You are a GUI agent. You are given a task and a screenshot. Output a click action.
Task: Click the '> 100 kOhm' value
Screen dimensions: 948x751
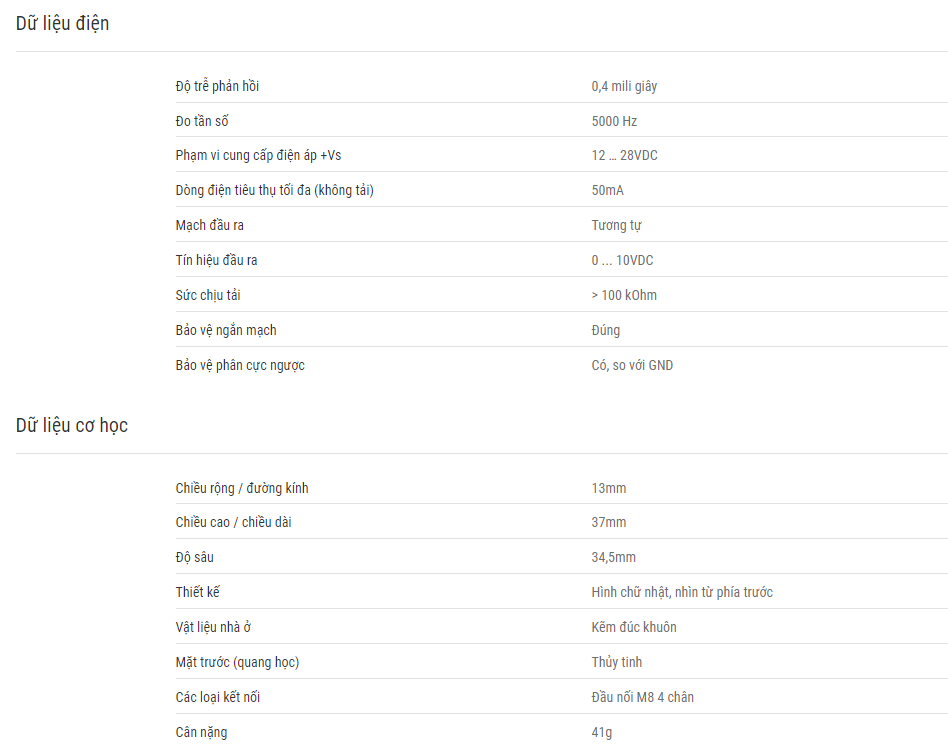624,295
